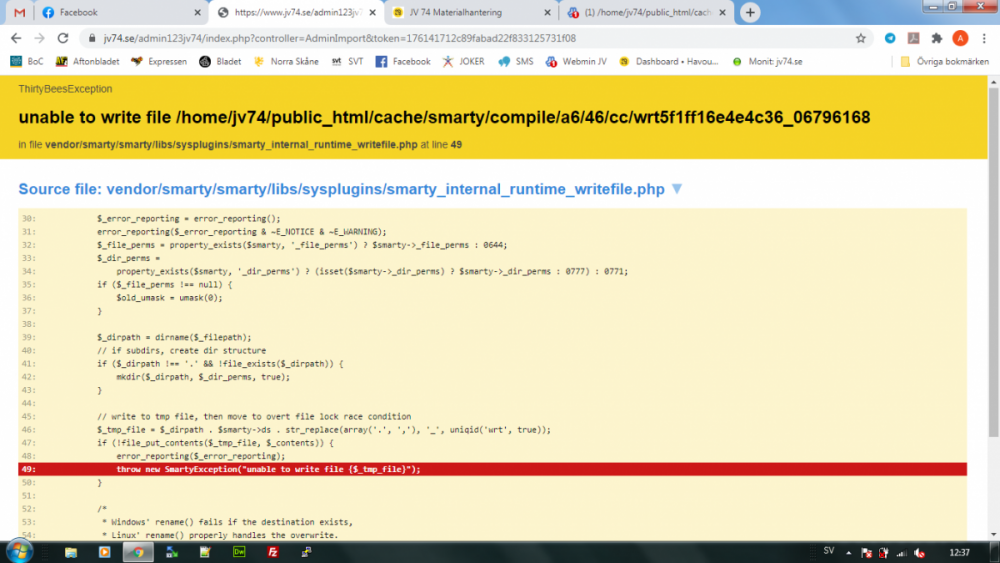Launch FileZilla from the taskbar
The width and height of the screenshot is (1000, 563).
pos(272,552)
